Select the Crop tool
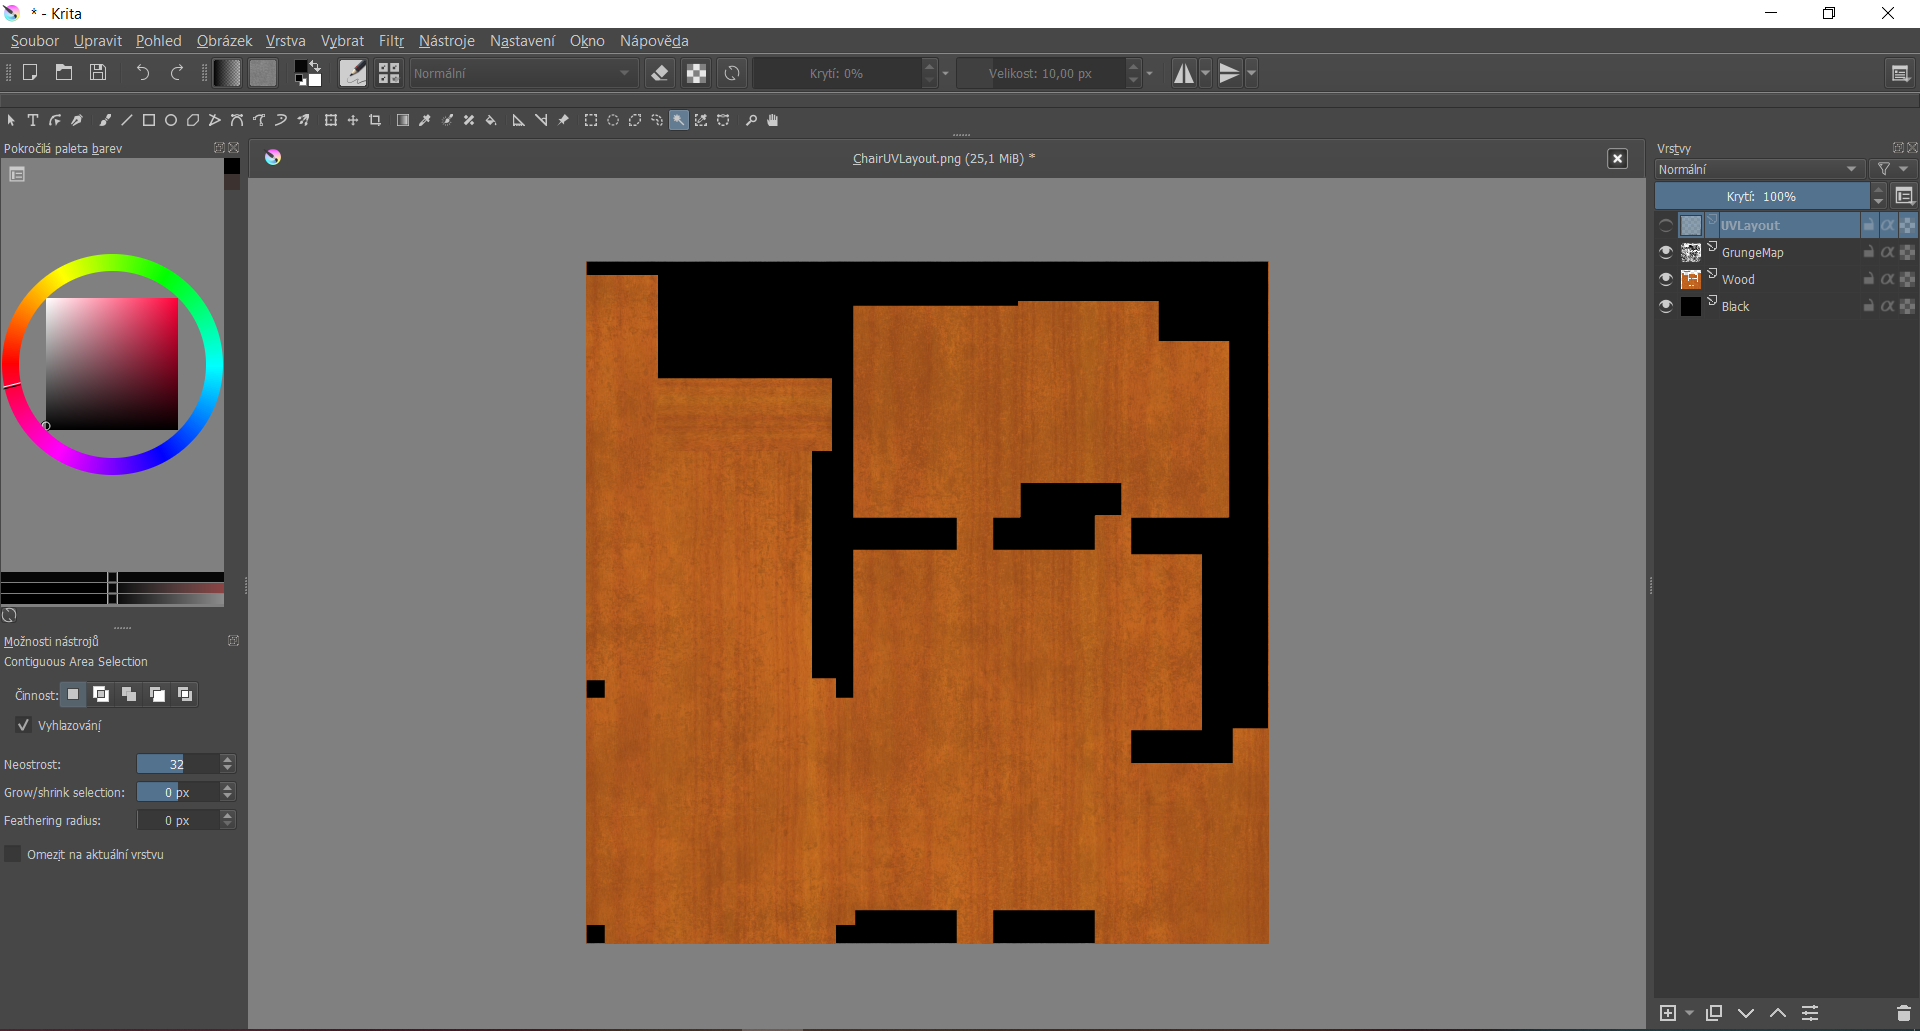Viewport: 1920px width, 1031px height. pos(375,120)
